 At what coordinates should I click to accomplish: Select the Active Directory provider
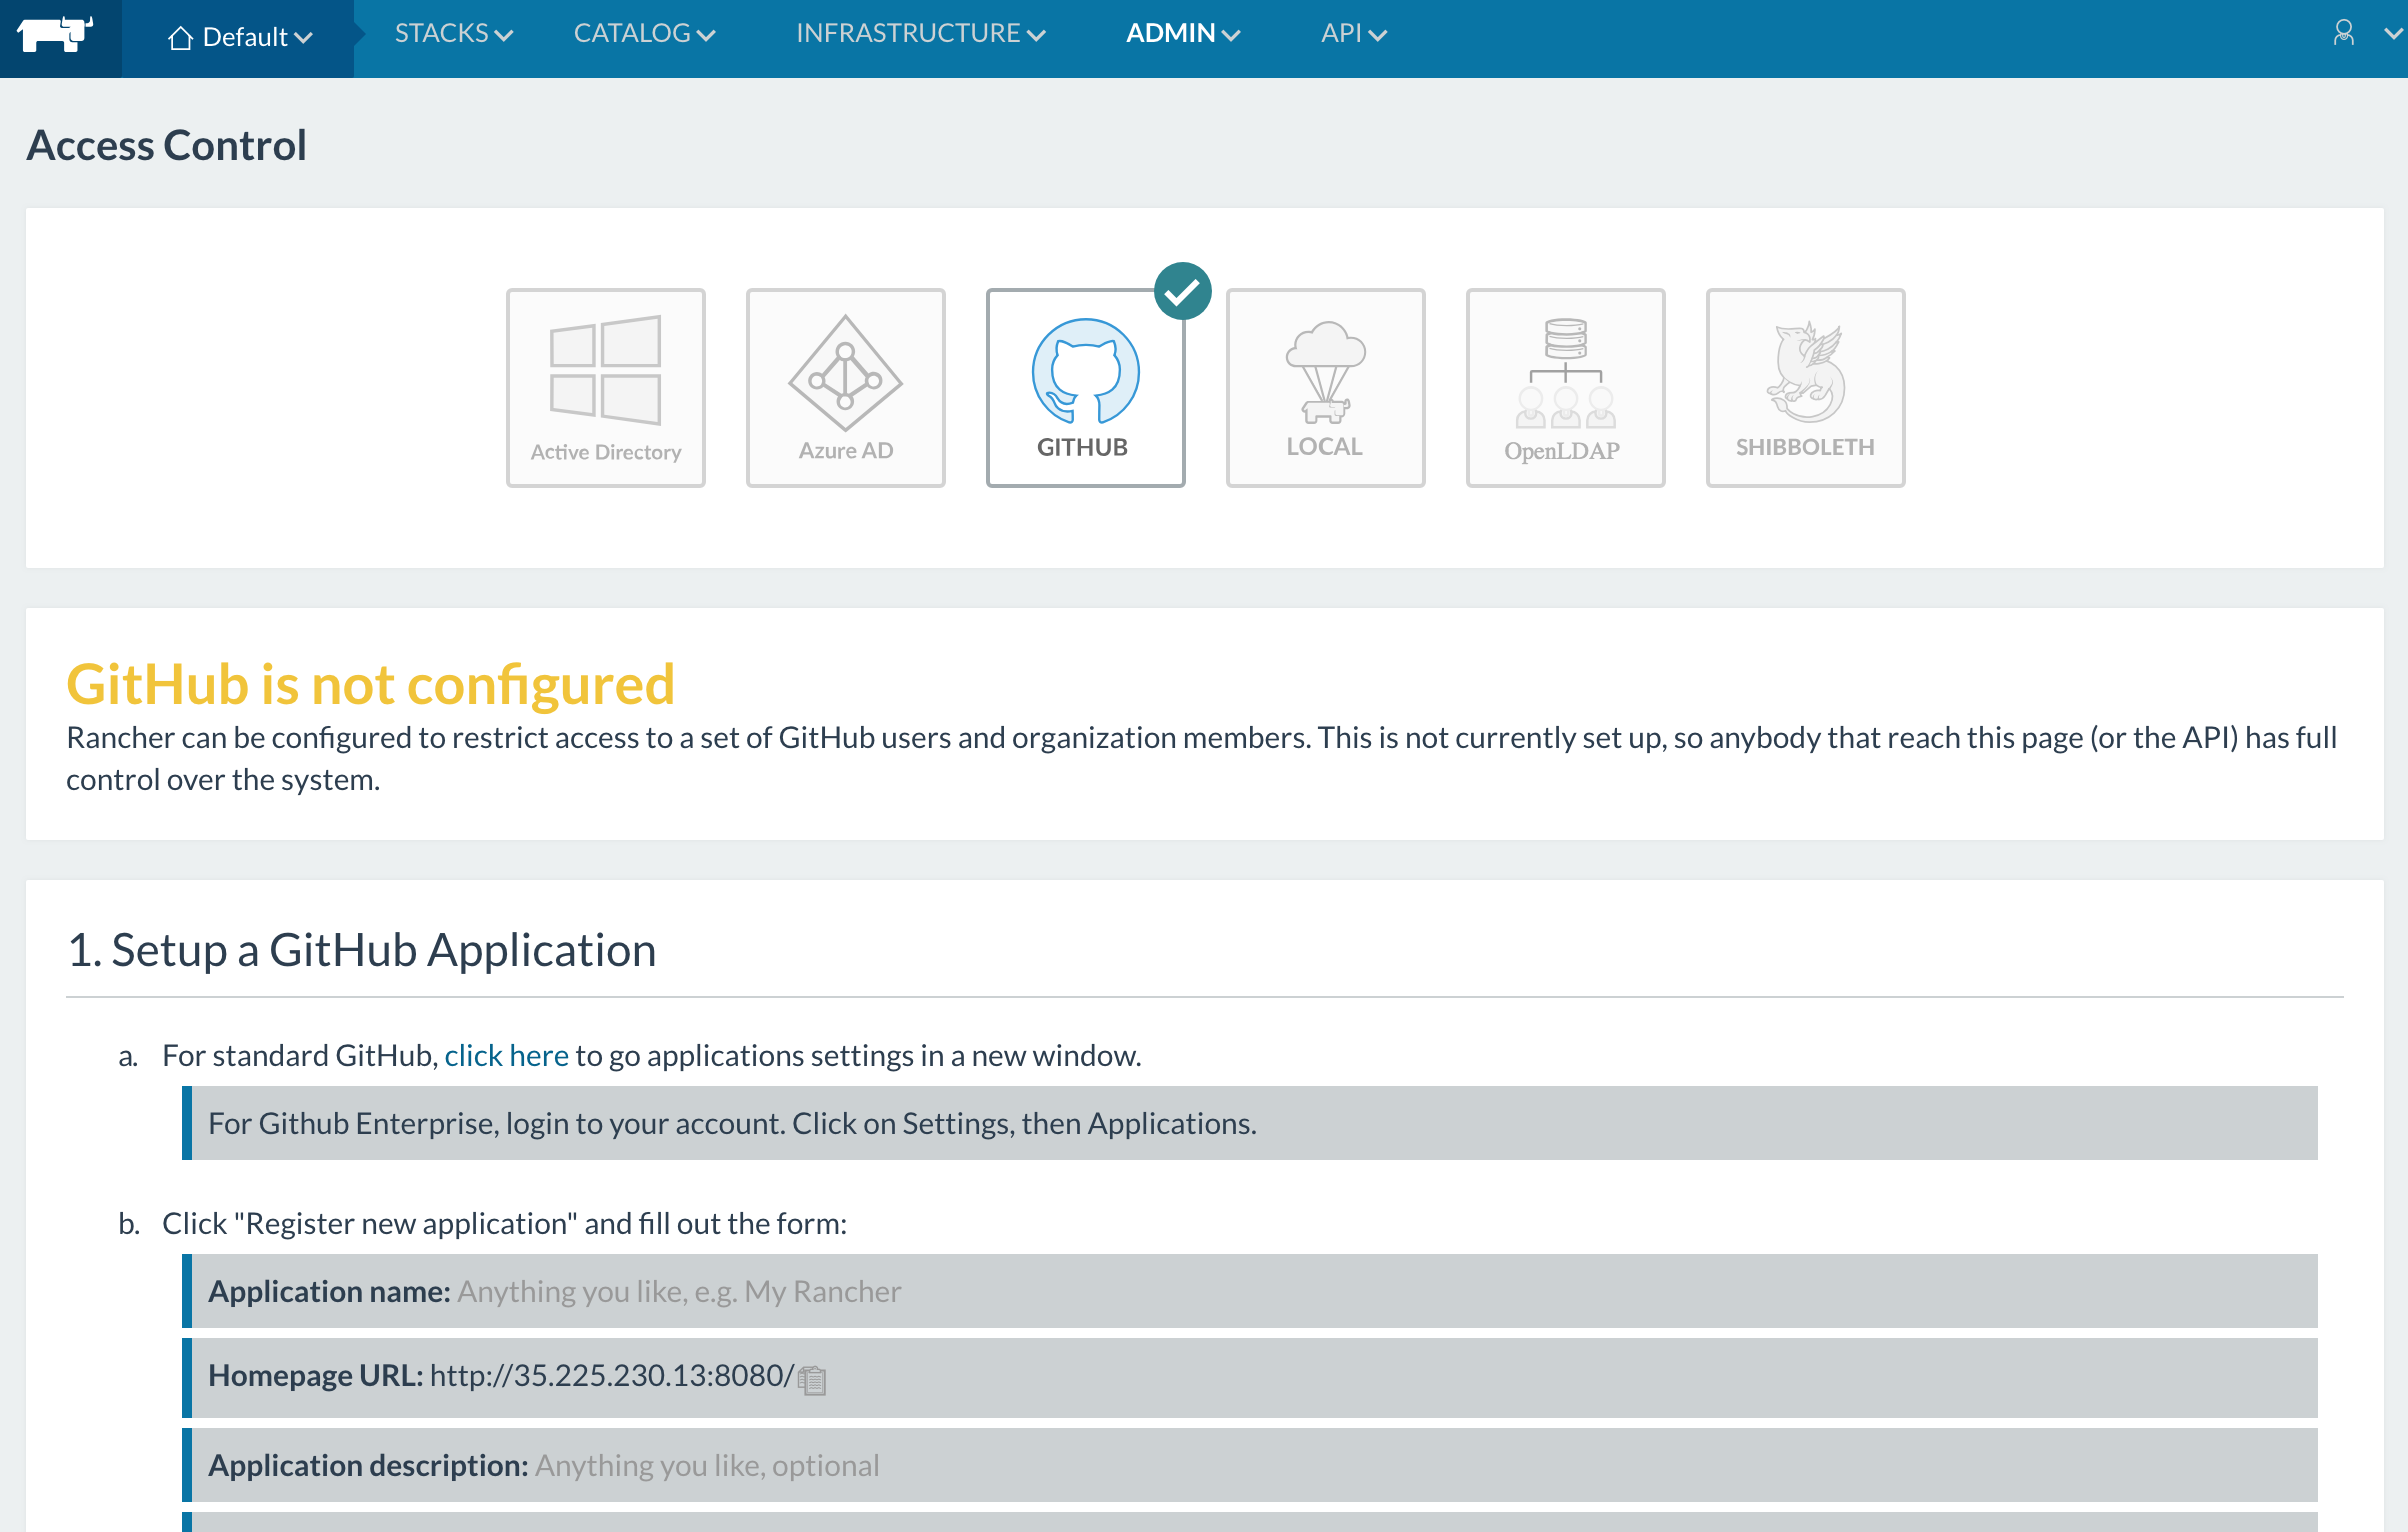click(606, 388)
